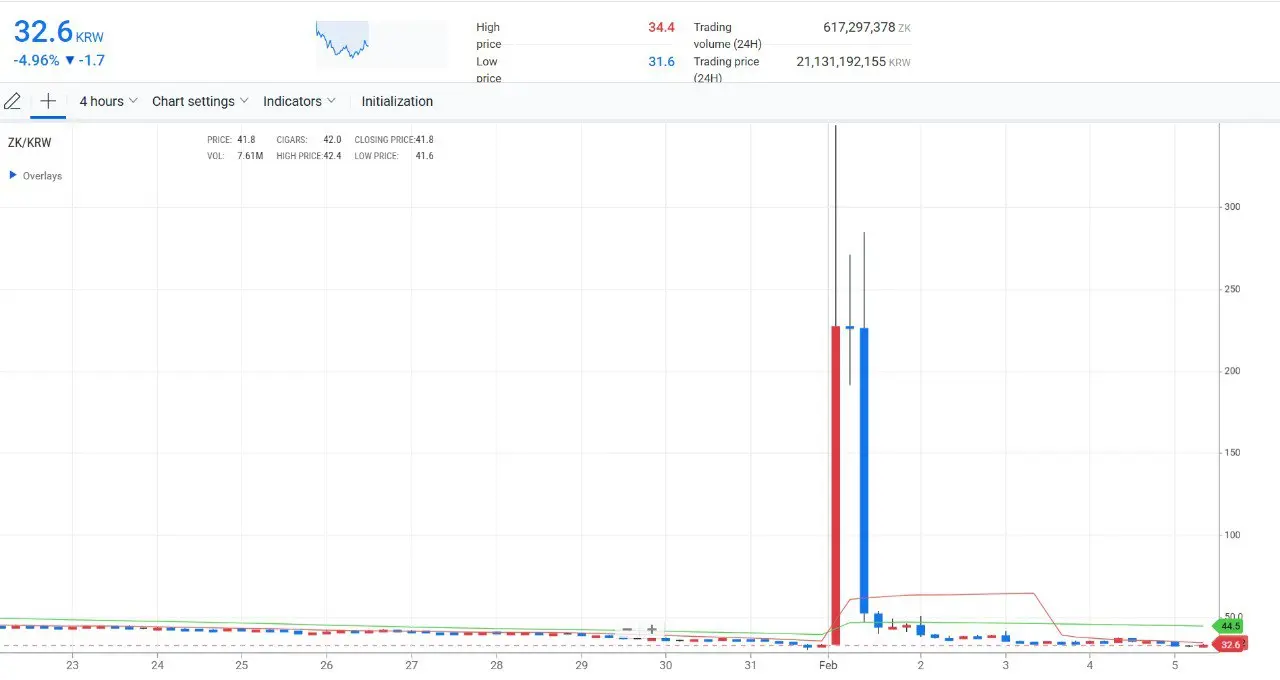Activate the crosshair cursor tool
The height and width of the screenshot is (680, 1280).
click(47, 101)
